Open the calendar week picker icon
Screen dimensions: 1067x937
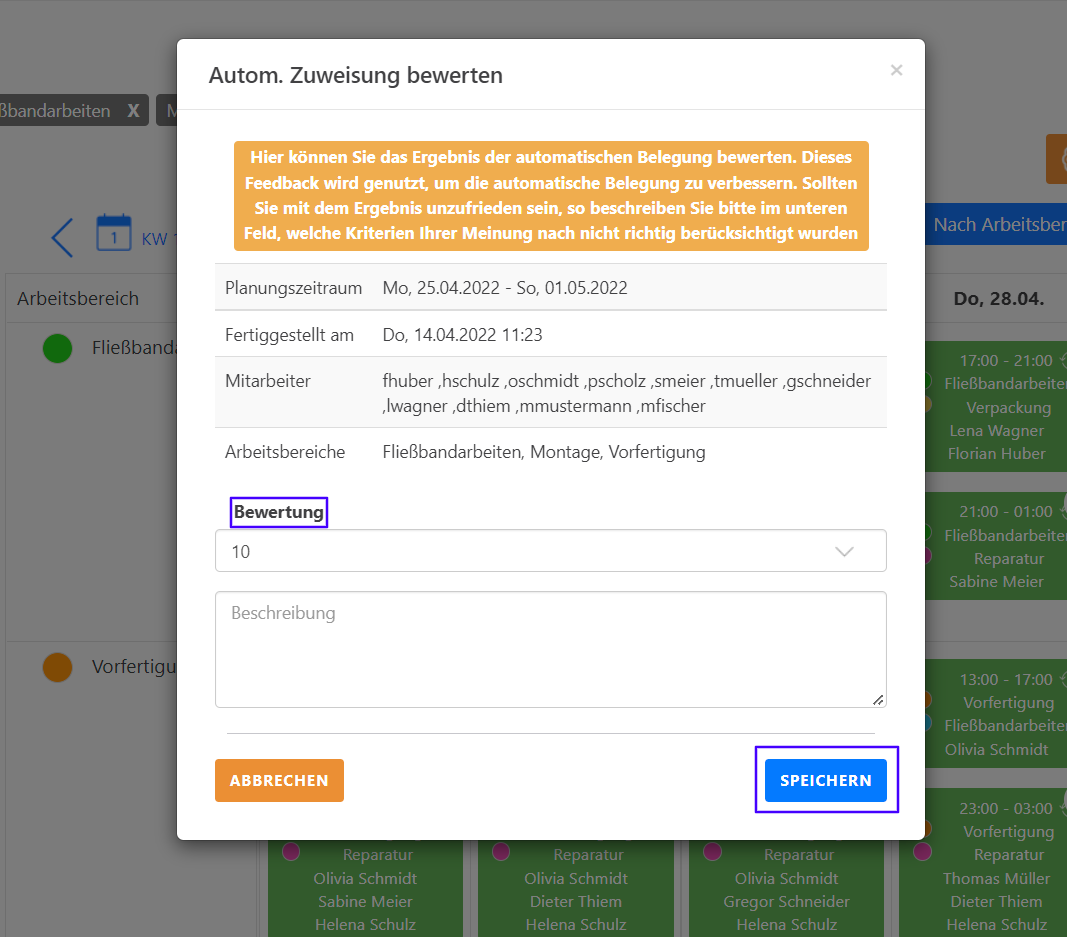pos(114,233)
